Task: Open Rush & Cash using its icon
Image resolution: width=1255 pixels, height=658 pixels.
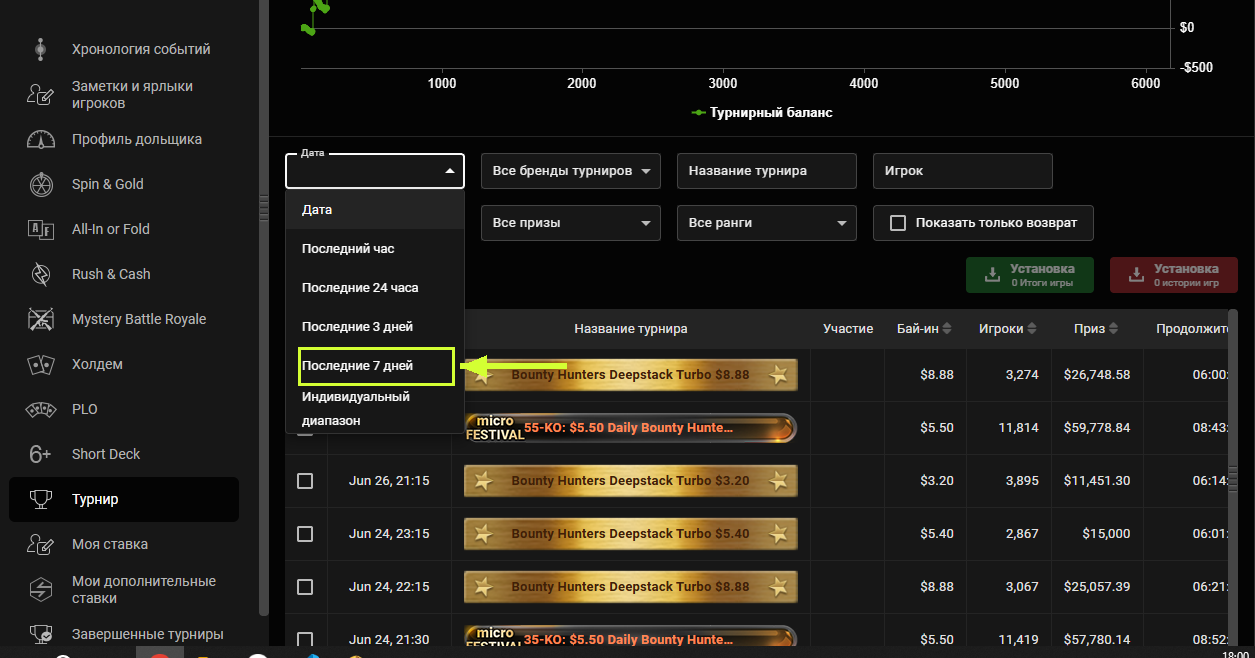Action: [40, 274]
